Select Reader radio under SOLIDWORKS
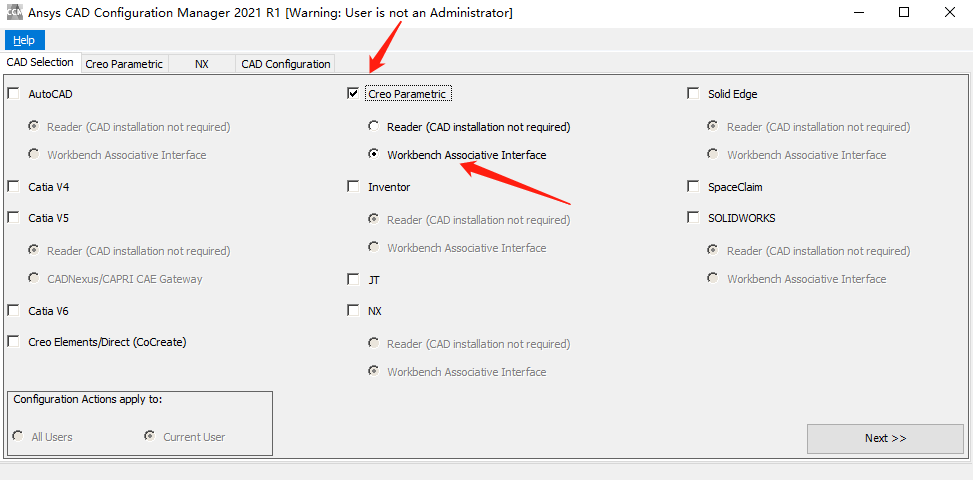The height and width of the screenshot is (480, 973). click(714, 250)
